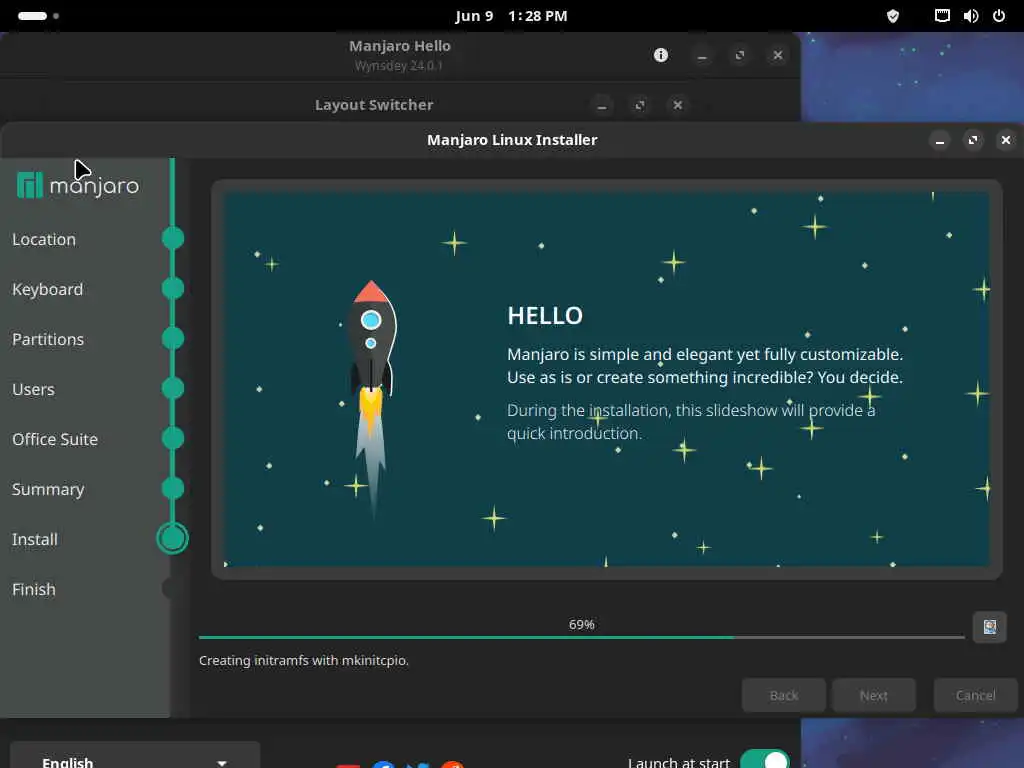The image size is (1024, 768).
Task: Minimize the Manjaro Linux Installer window
Action: click(939, 140)
